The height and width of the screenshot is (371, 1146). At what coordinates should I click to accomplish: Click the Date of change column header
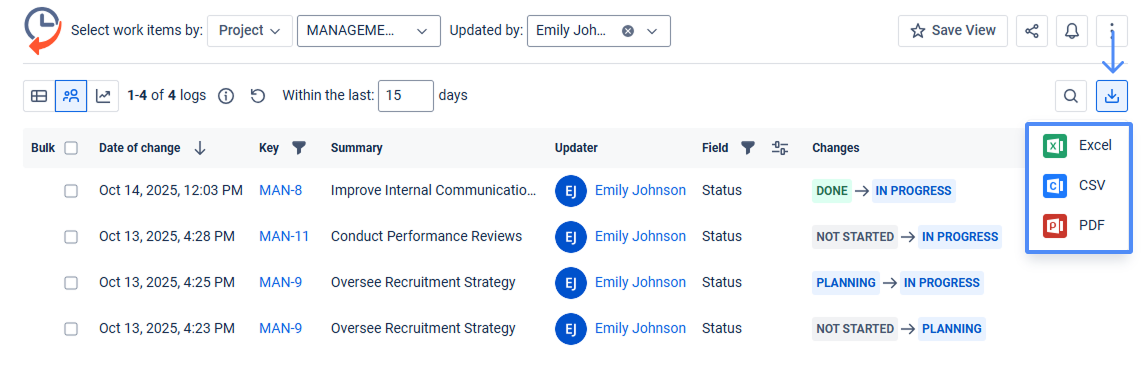coord(140,148)
